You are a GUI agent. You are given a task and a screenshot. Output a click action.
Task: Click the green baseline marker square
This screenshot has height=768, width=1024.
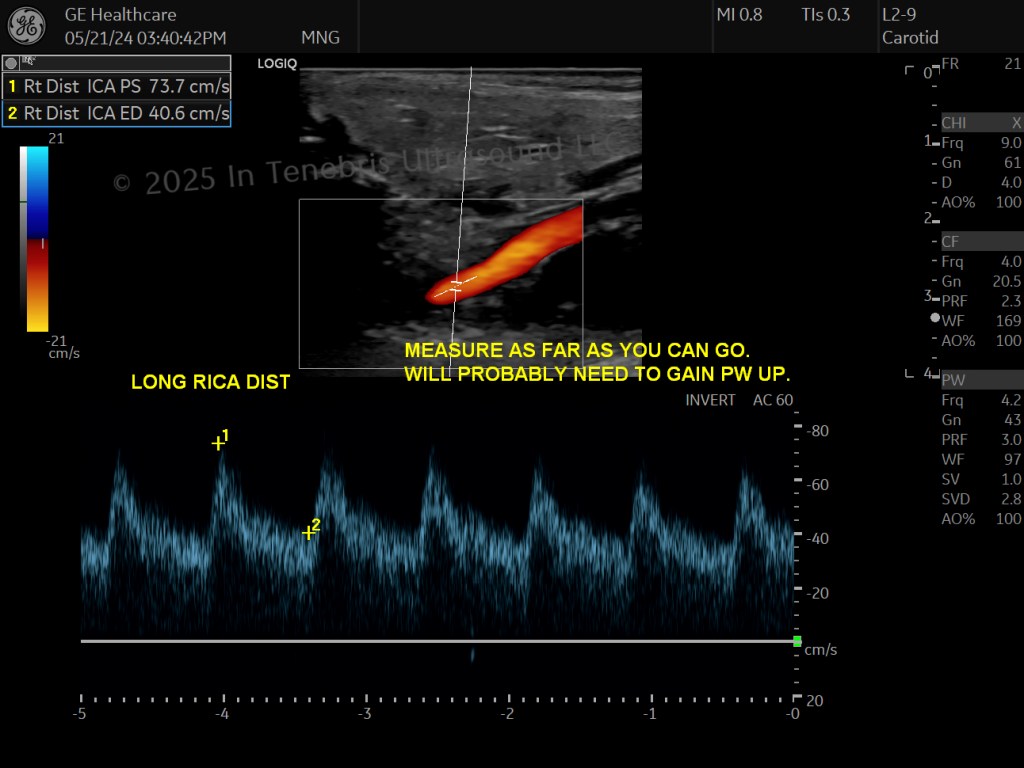(x=797, y=641)
